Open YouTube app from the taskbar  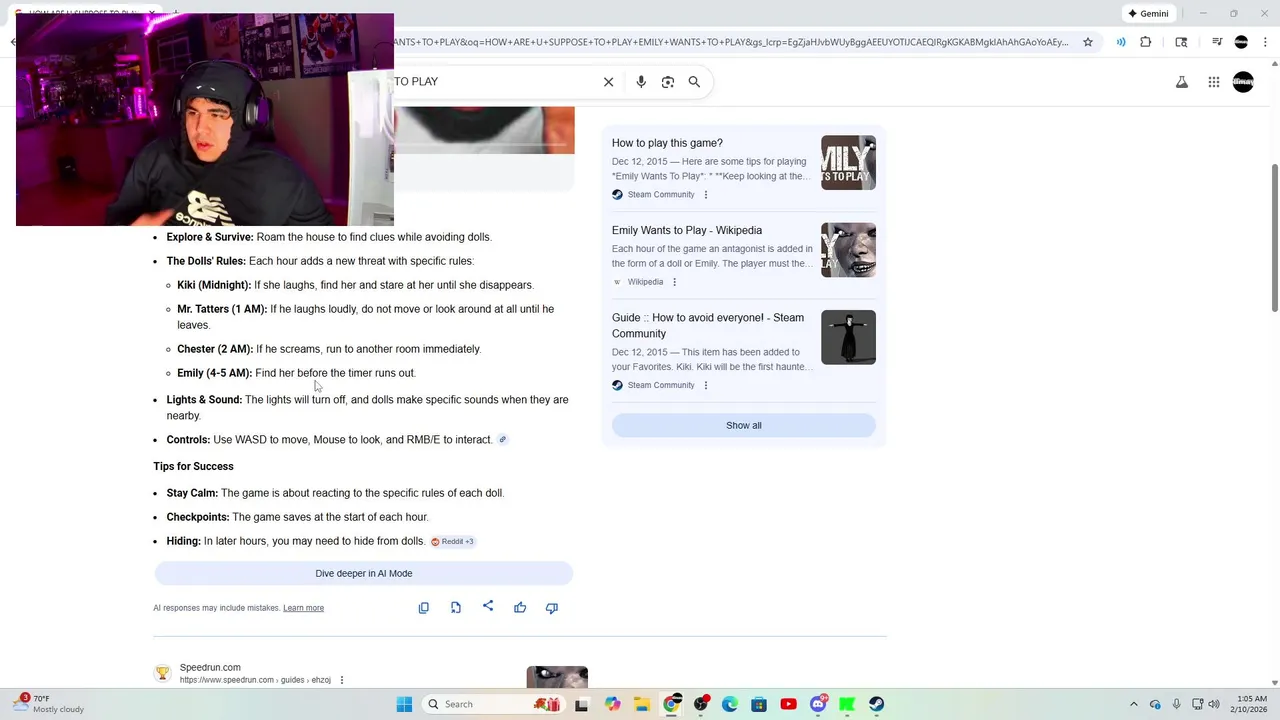(788, 704)
